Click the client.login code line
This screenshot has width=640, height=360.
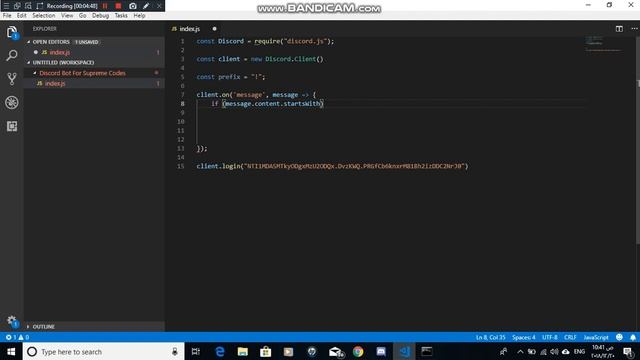click(x=332, y=166)
